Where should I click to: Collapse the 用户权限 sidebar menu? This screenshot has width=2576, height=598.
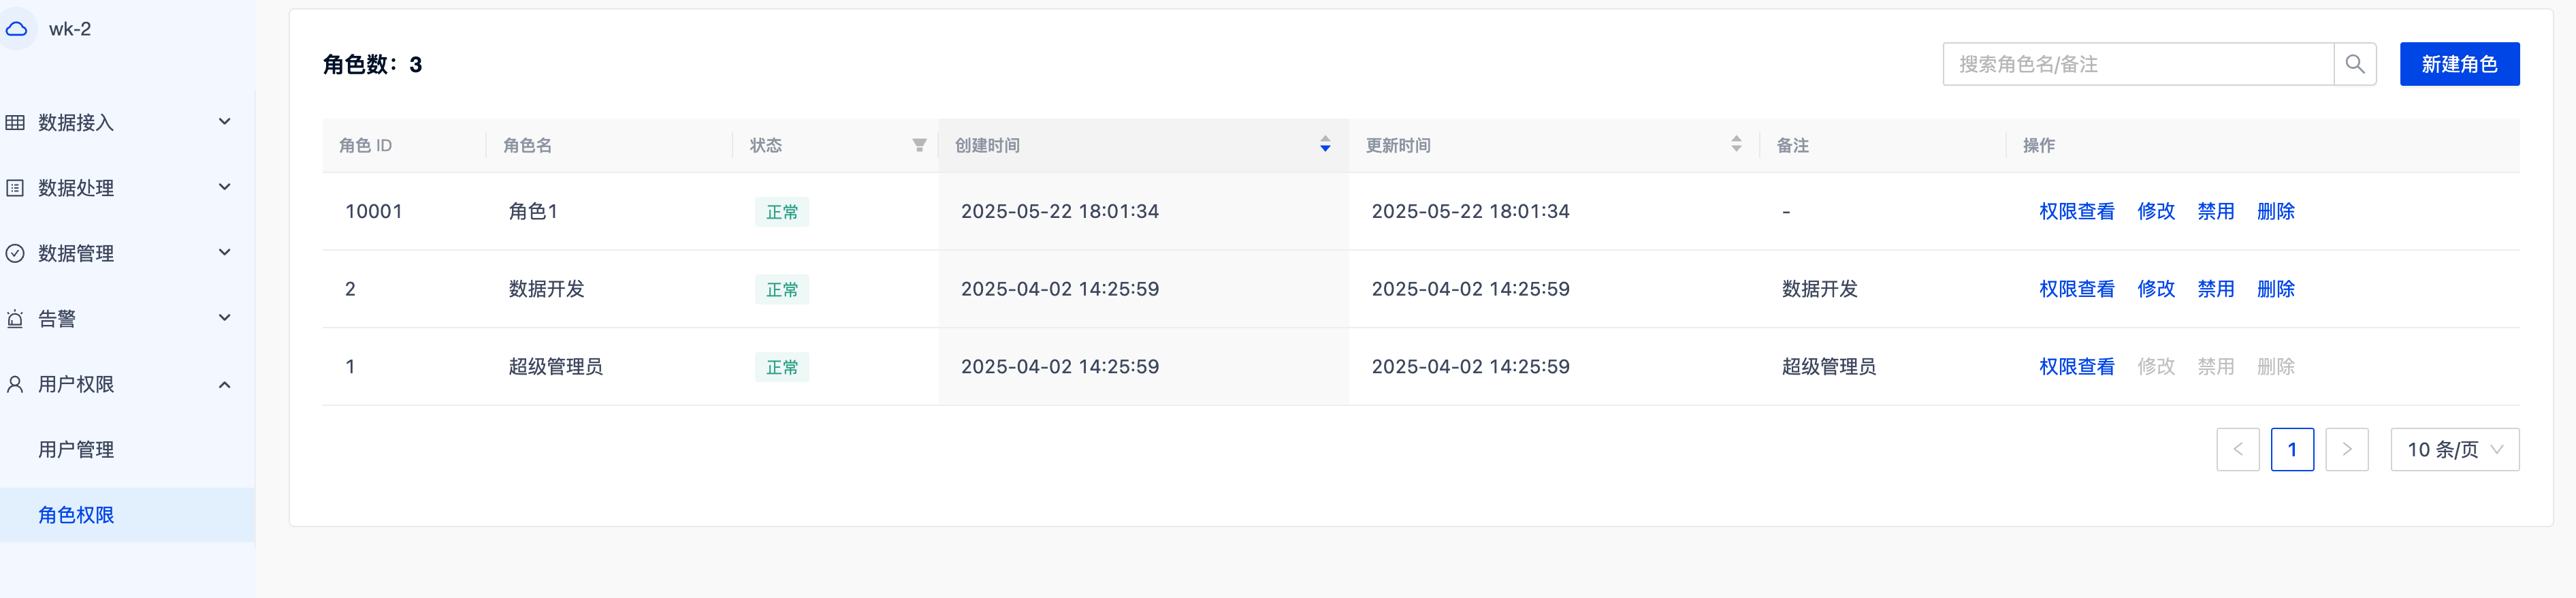click(x=225, y=384)
